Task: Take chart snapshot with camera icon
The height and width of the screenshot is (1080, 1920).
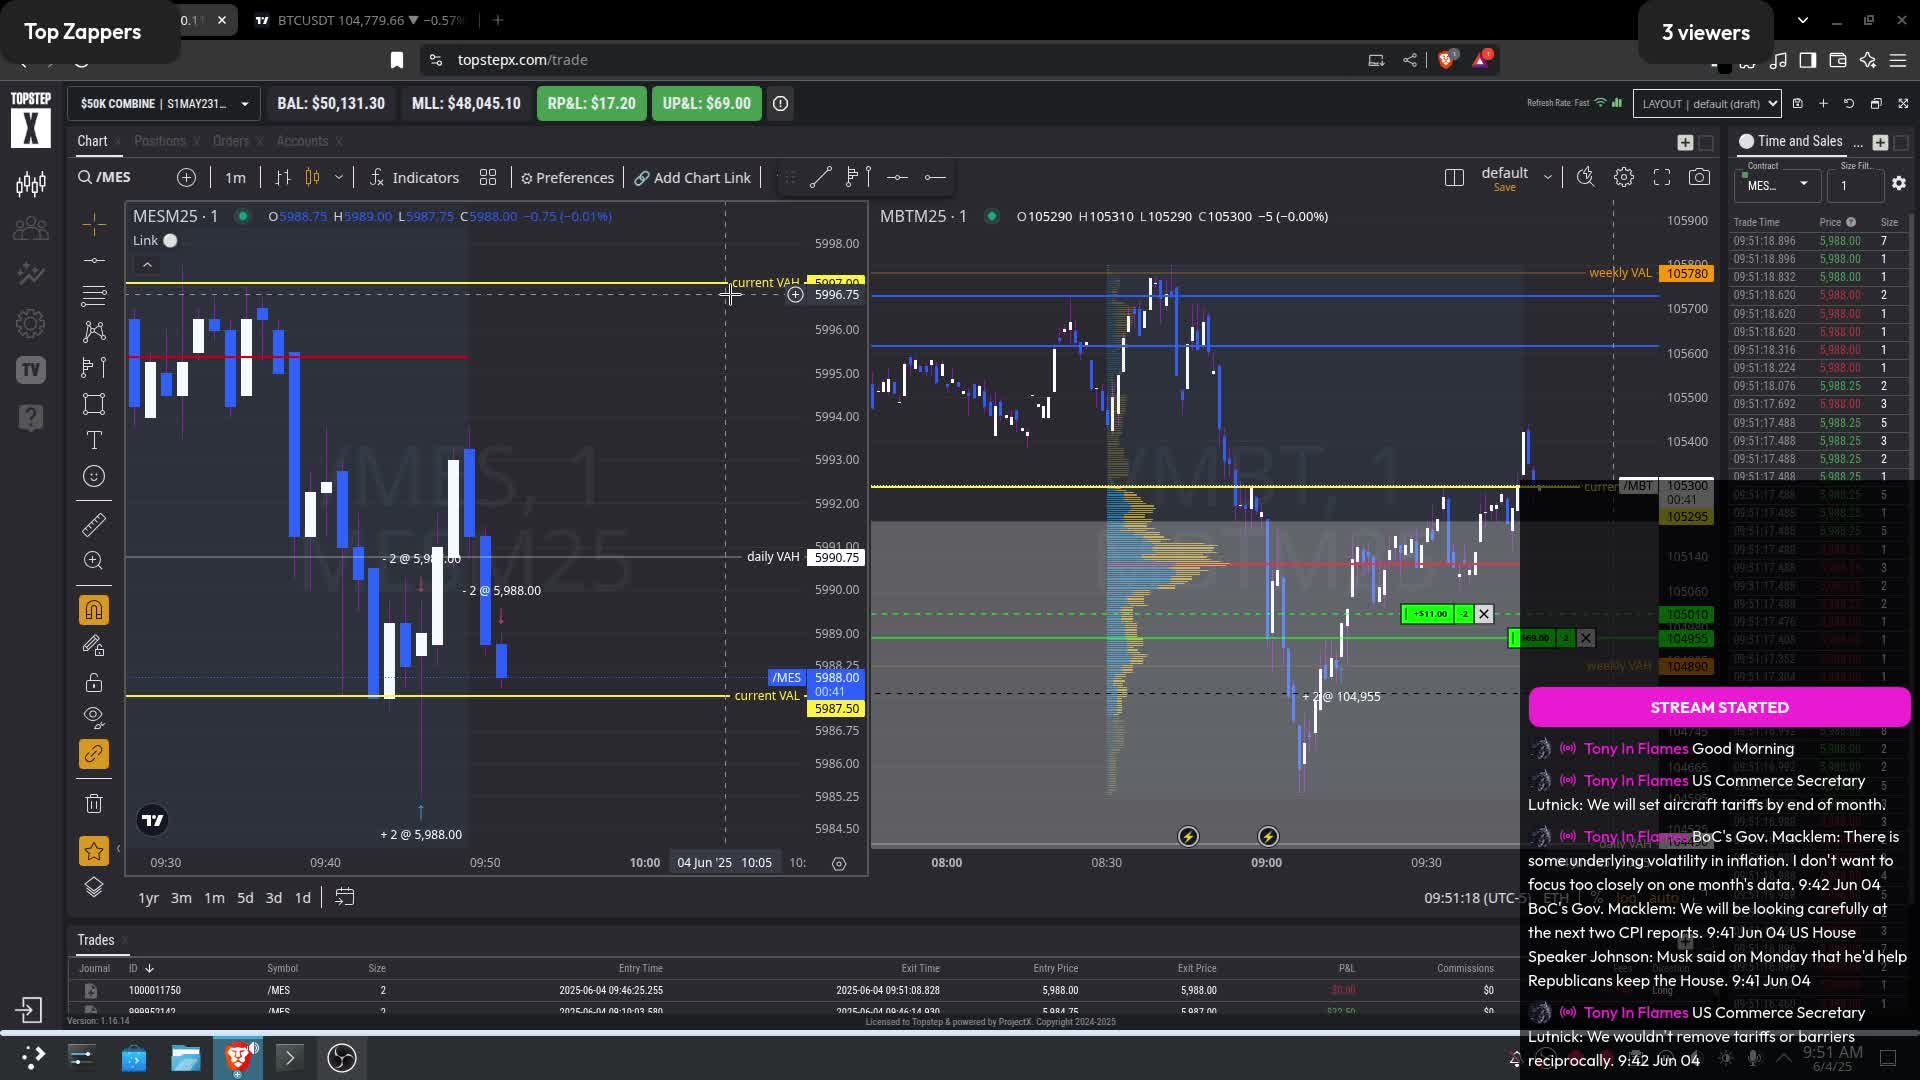Action: [x=1699, y=177]
